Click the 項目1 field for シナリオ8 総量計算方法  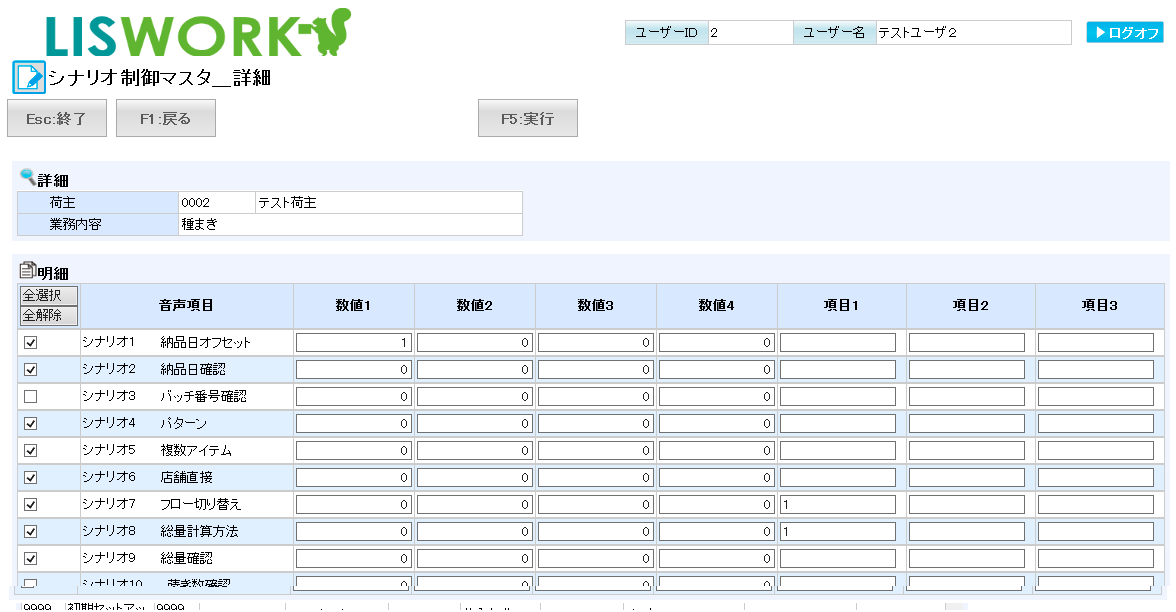[838, 531]
